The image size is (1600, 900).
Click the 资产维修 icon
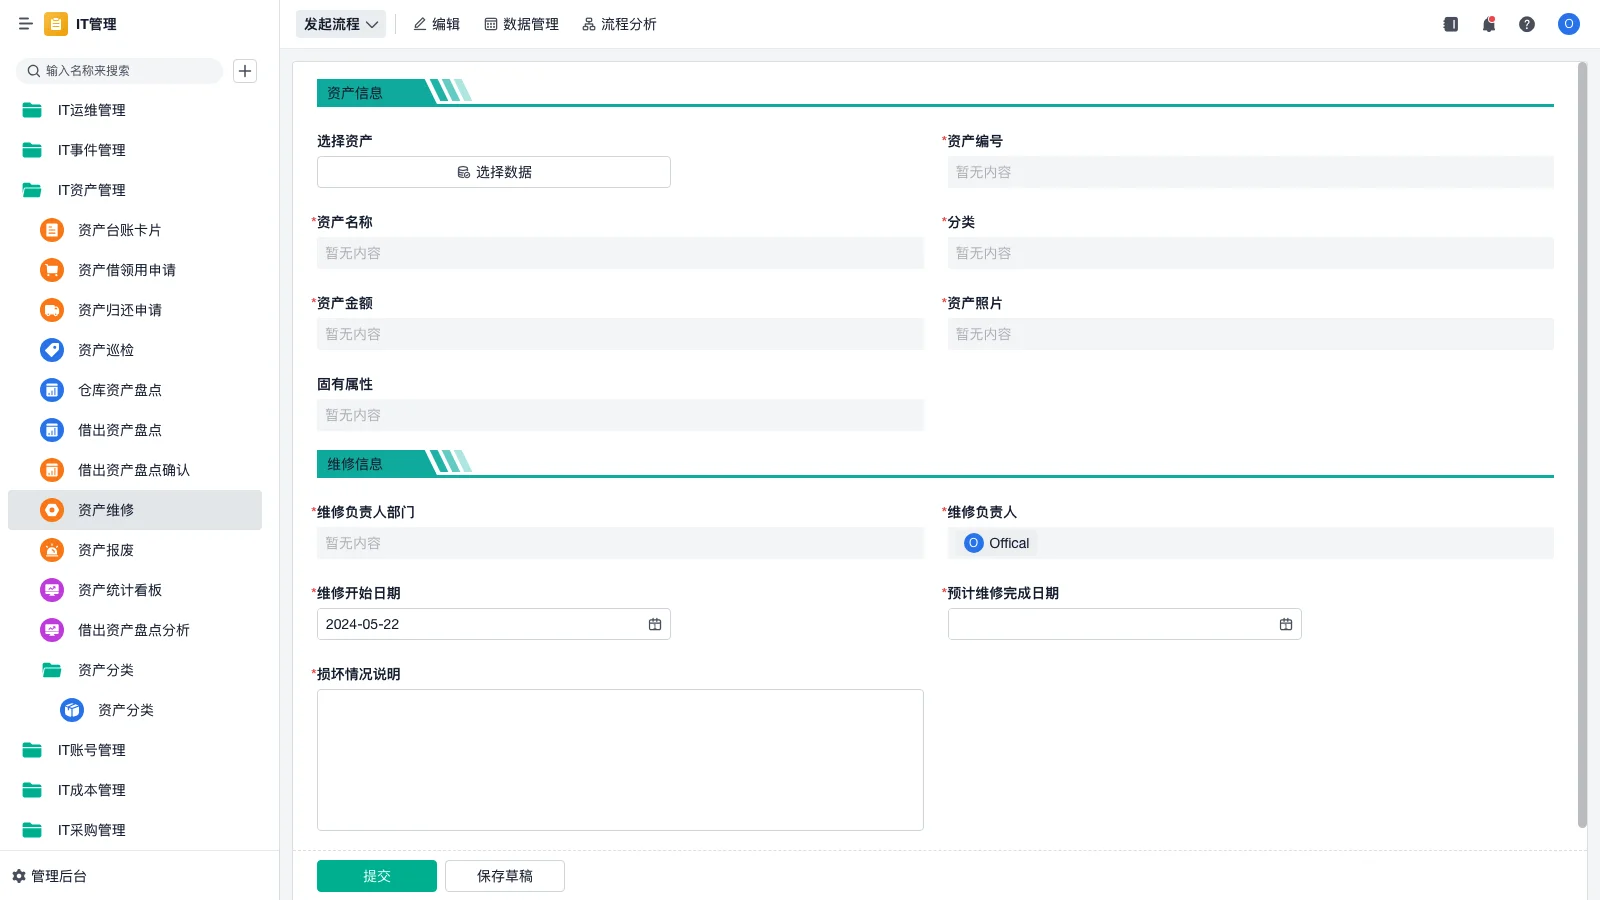click(52, 510)
